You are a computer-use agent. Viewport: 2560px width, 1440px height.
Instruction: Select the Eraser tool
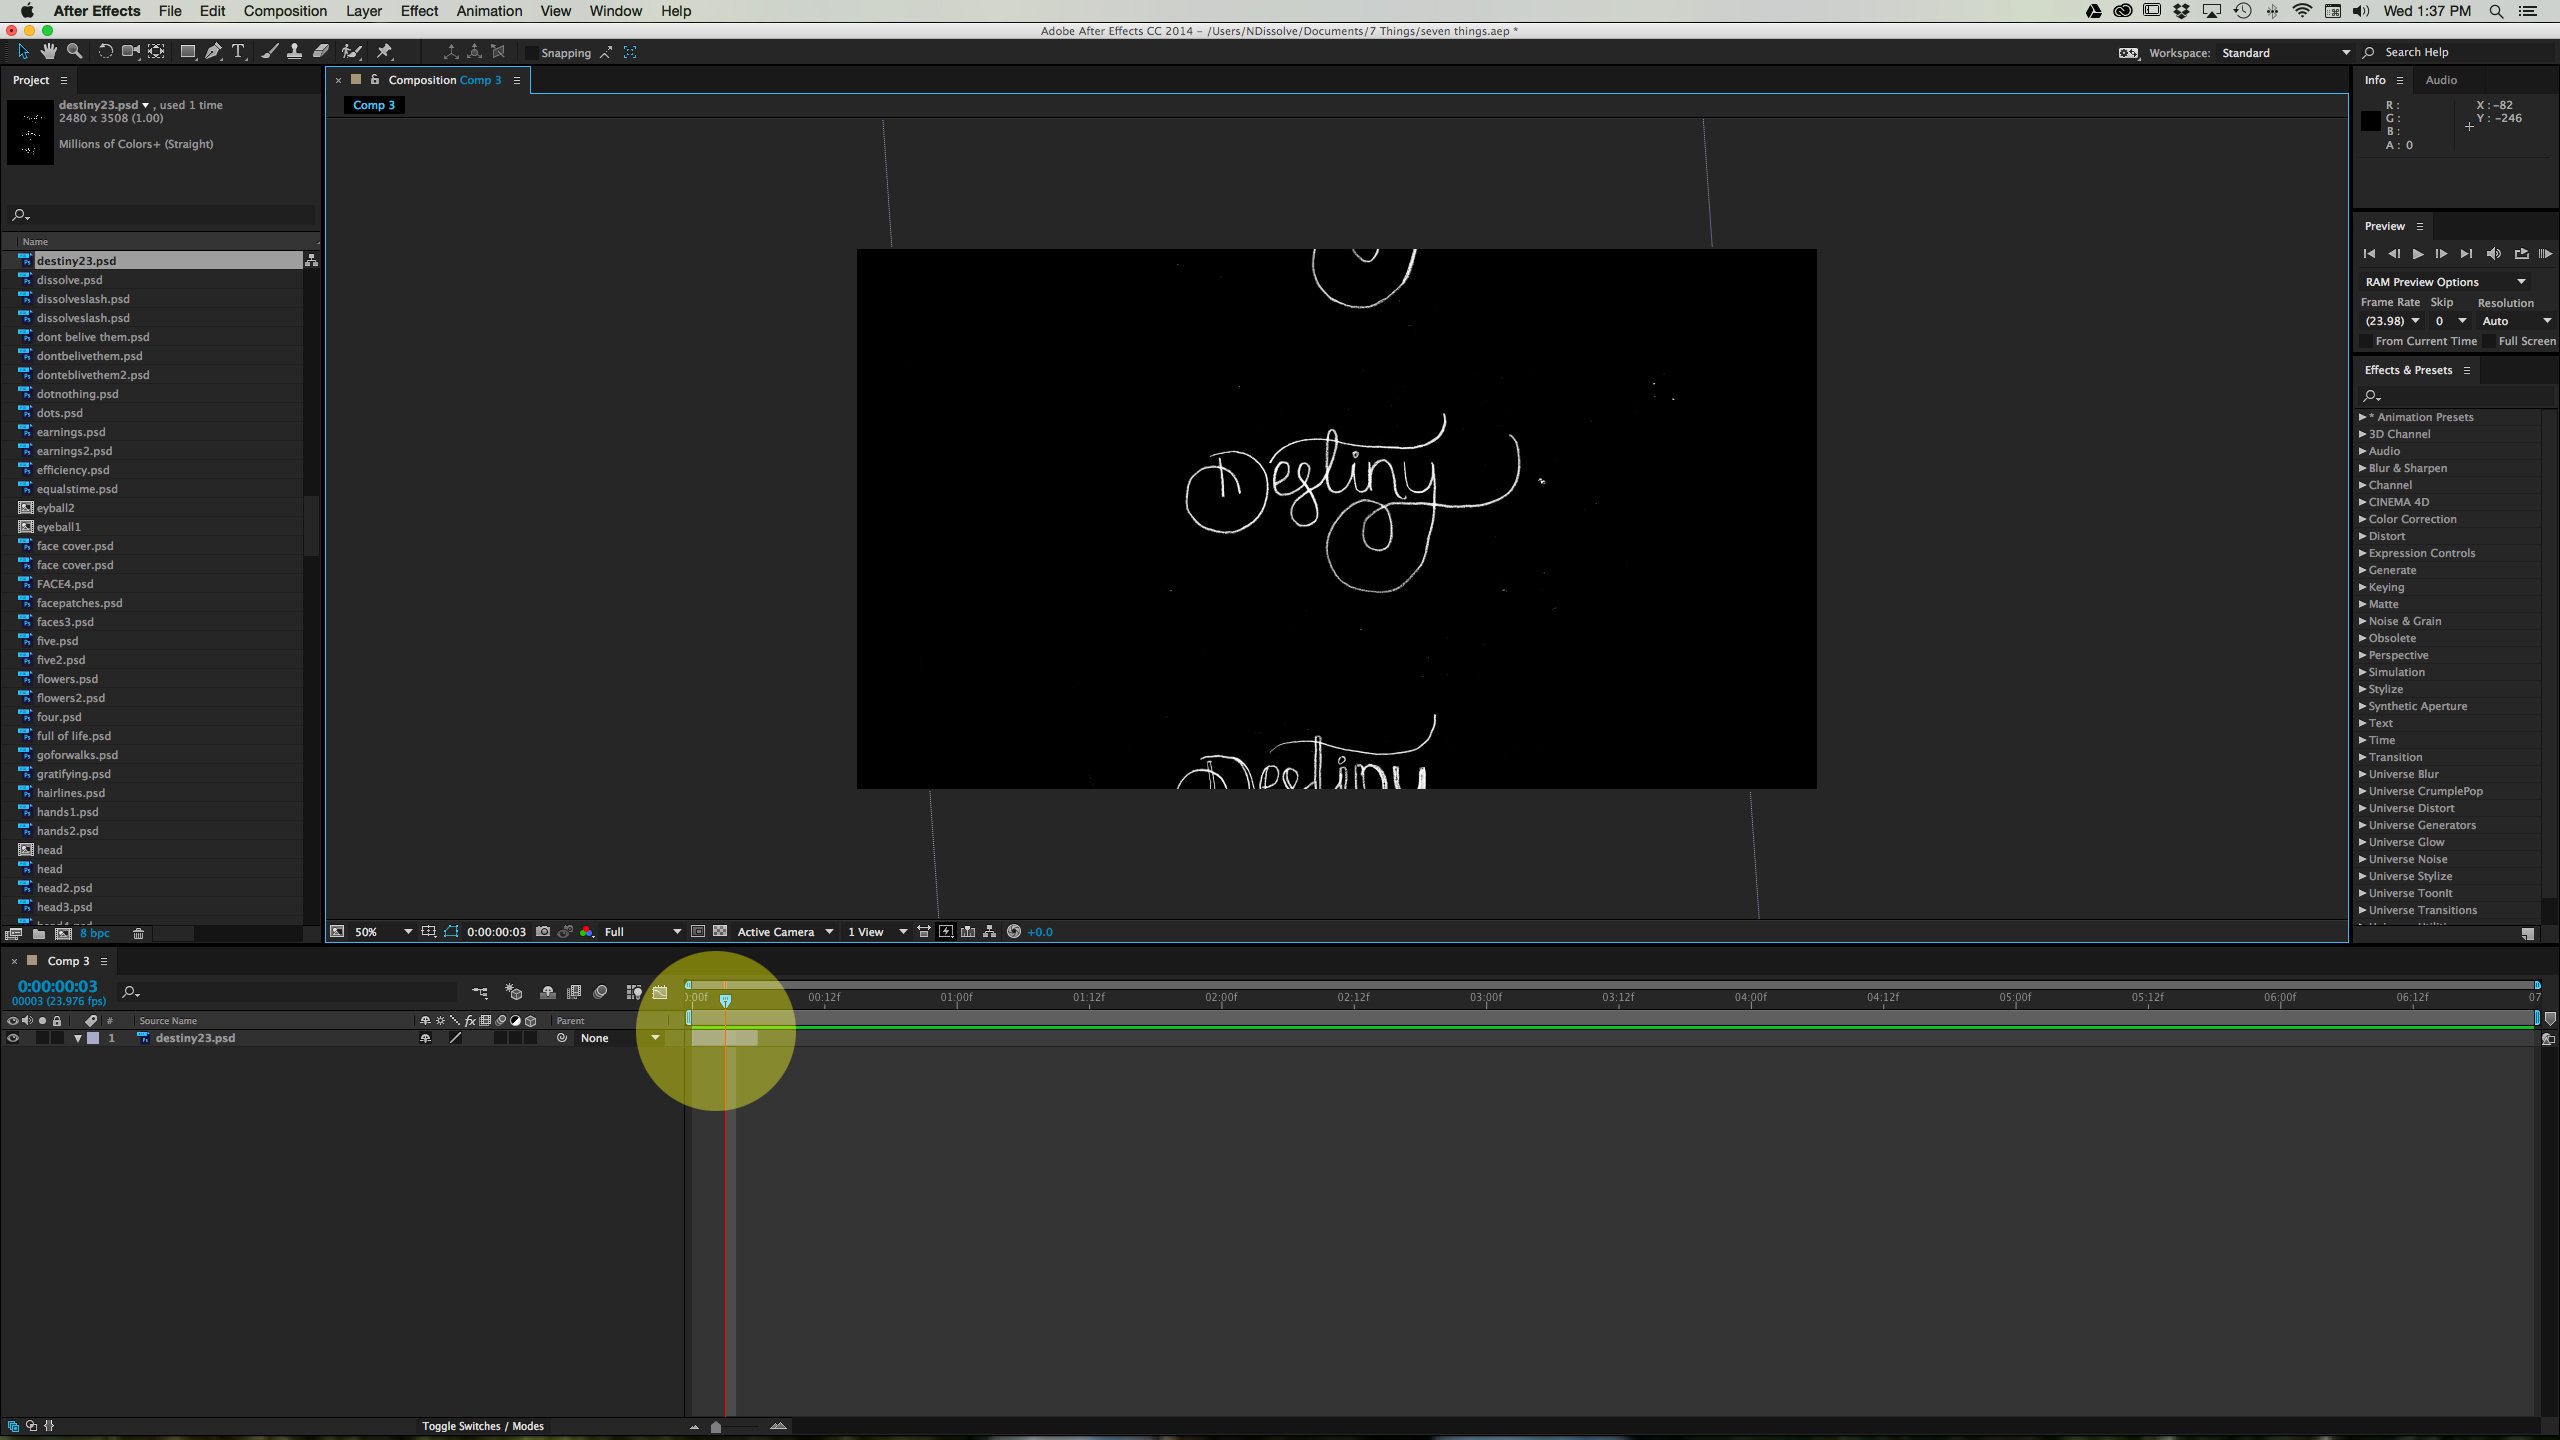[x=320, y=51]
